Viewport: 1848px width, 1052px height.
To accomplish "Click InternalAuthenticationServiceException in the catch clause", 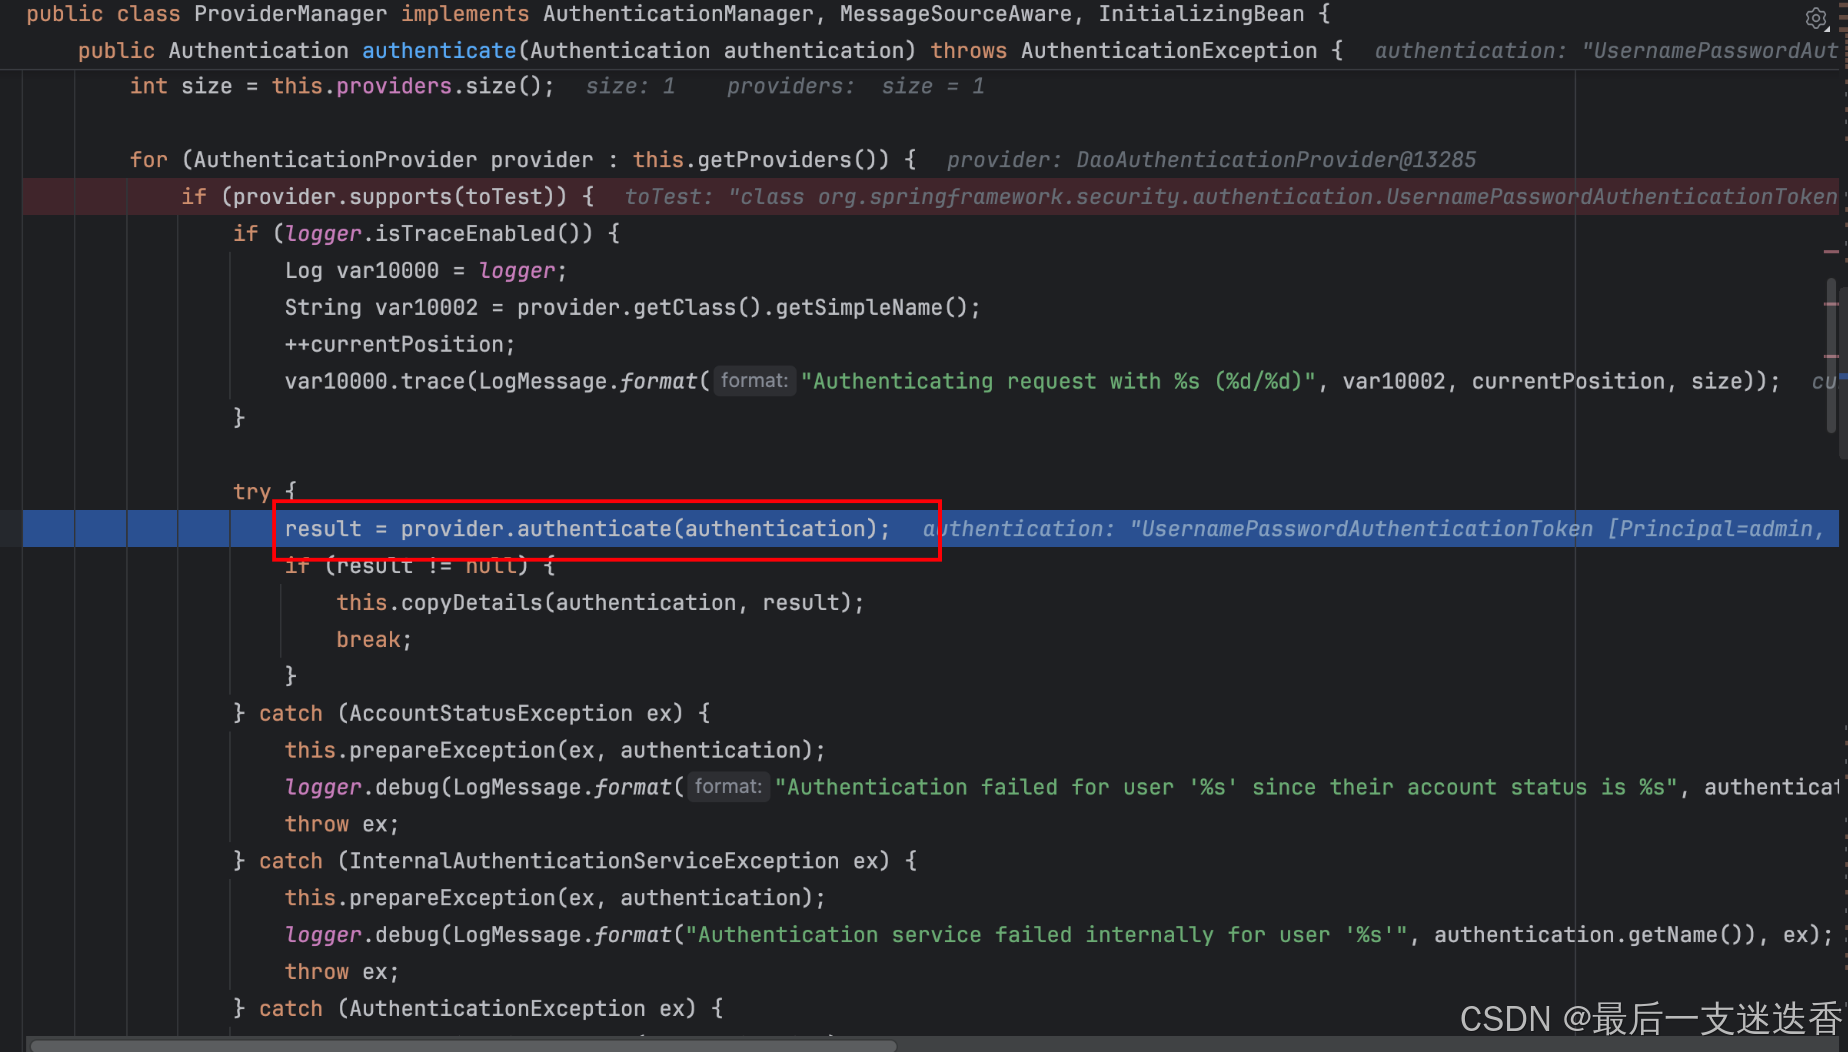I will pyautogui.click(x=594, y=861).
